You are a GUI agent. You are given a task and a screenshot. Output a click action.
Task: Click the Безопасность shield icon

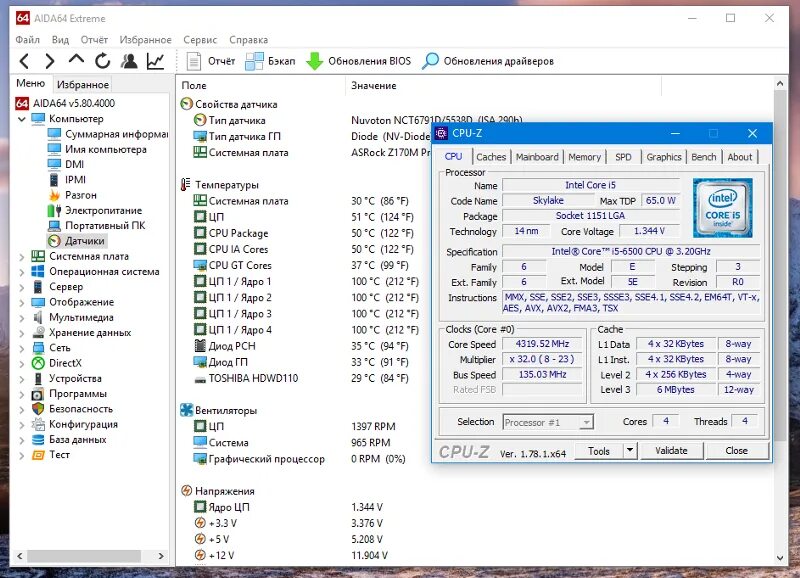pos(38,409)
